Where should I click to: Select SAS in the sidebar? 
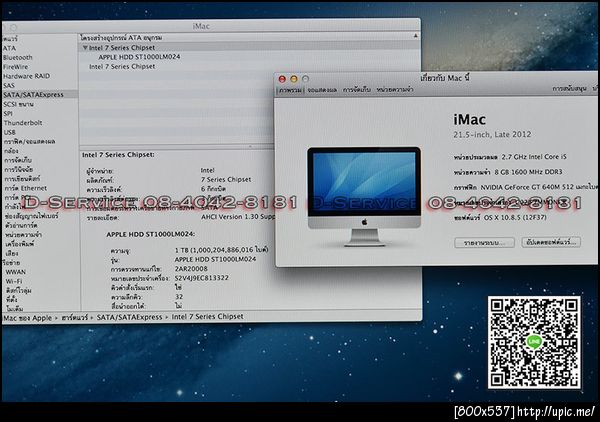click(x=9, y=86)
